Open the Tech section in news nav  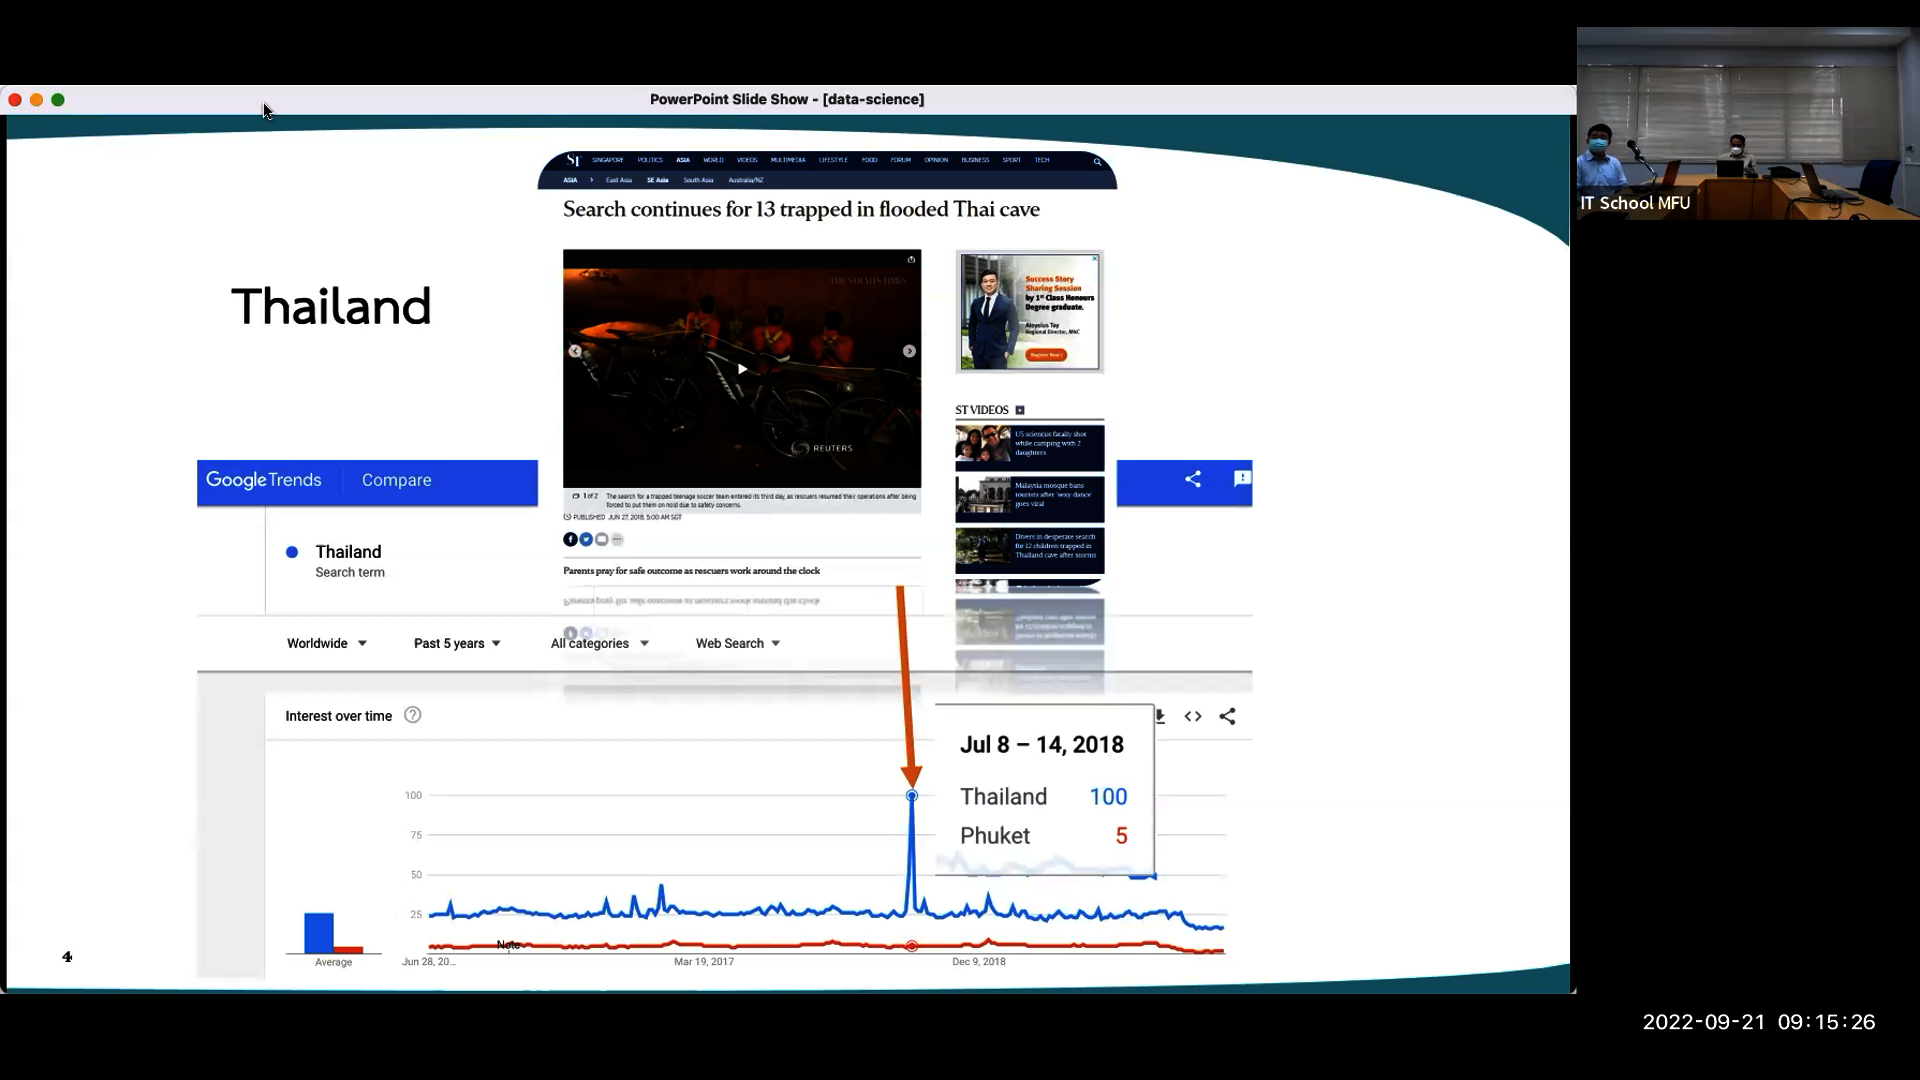click(x=1042, y=160)
